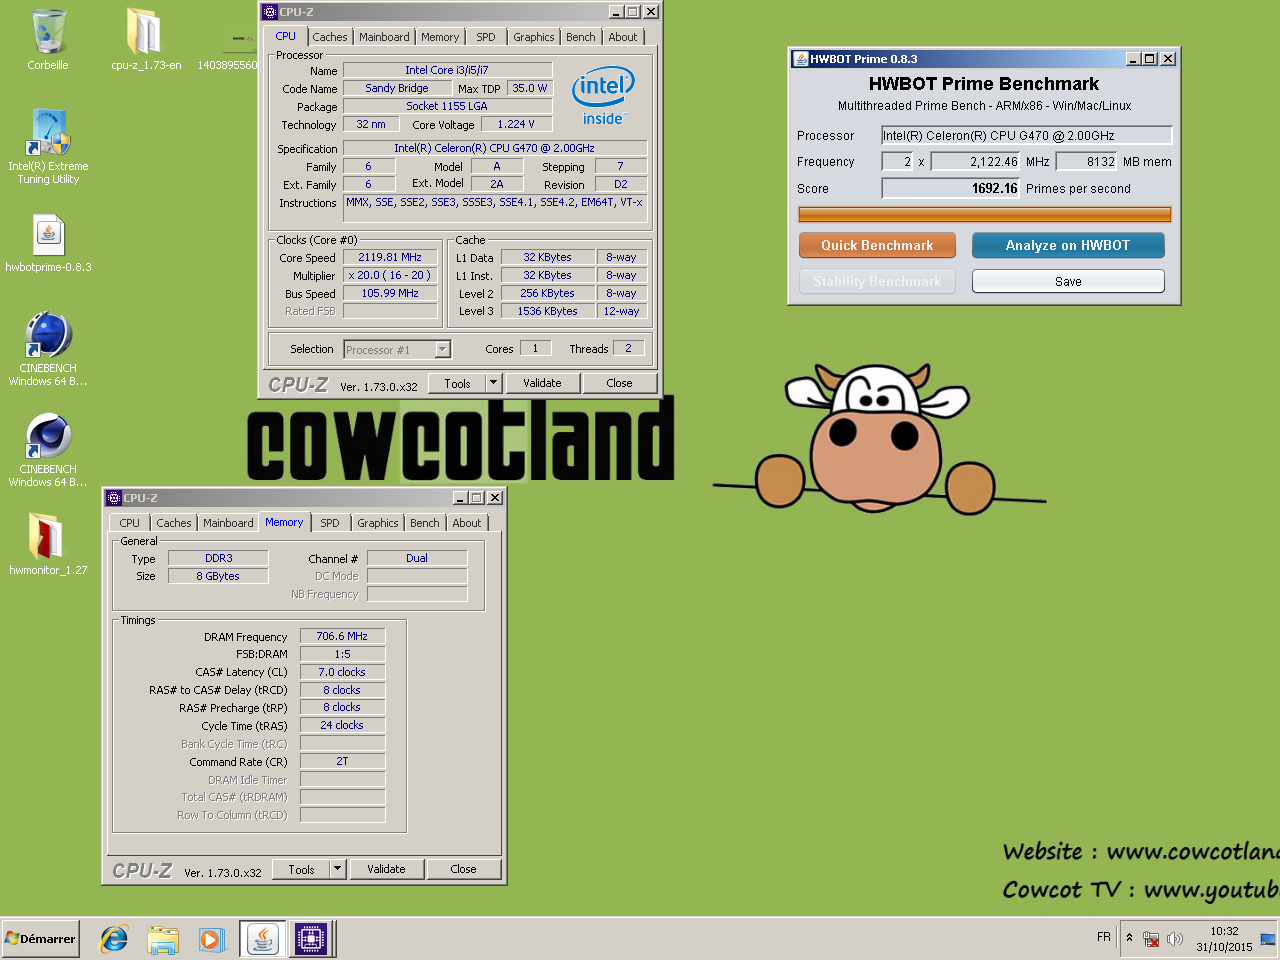Click the FR language indicator
Viewport: 1280px width, 960px height.
coord(1104,937)
